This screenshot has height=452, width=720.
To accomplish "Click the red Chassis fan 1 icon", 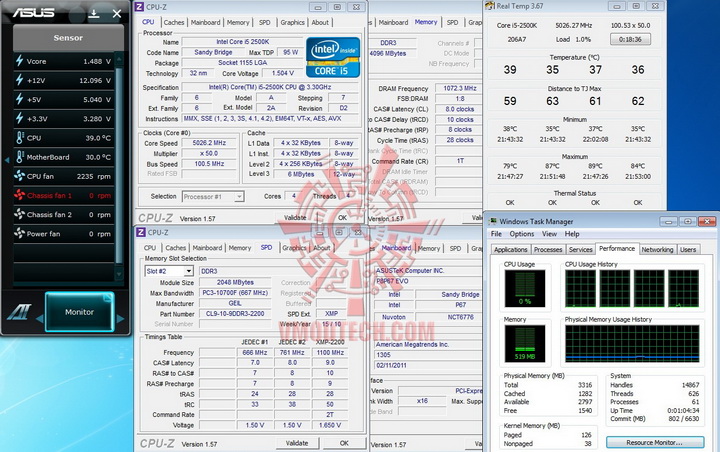I will tap(19, 195).
